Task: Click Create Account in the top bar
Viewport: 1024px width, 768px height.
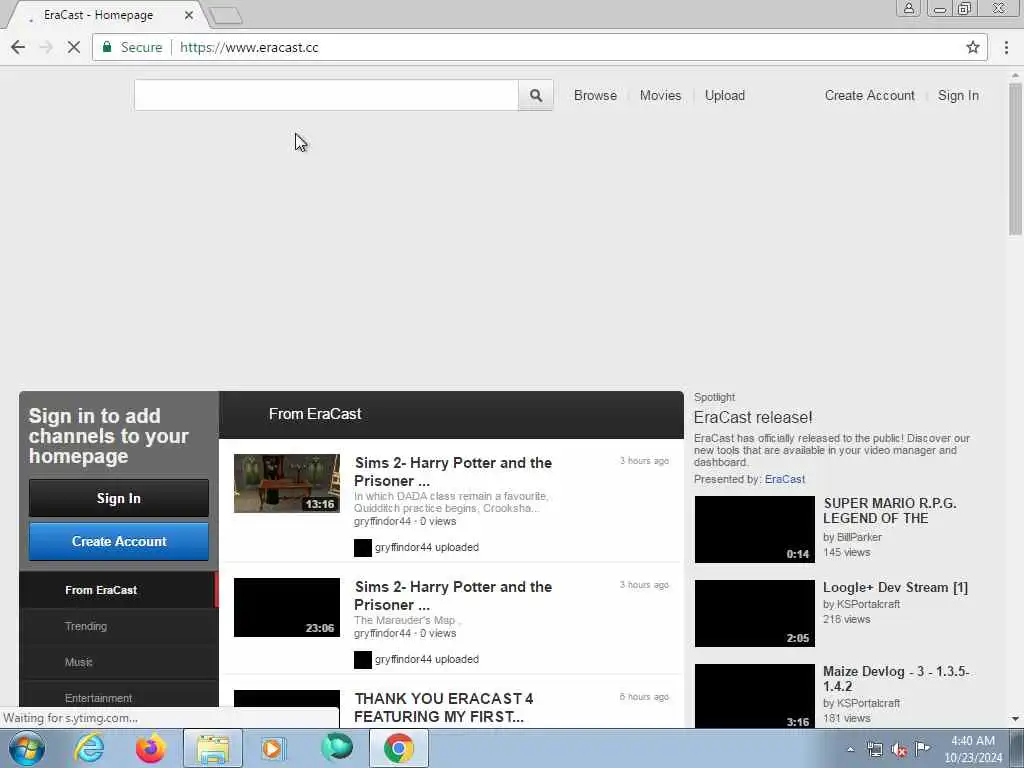Action: (x=869, y=95)
